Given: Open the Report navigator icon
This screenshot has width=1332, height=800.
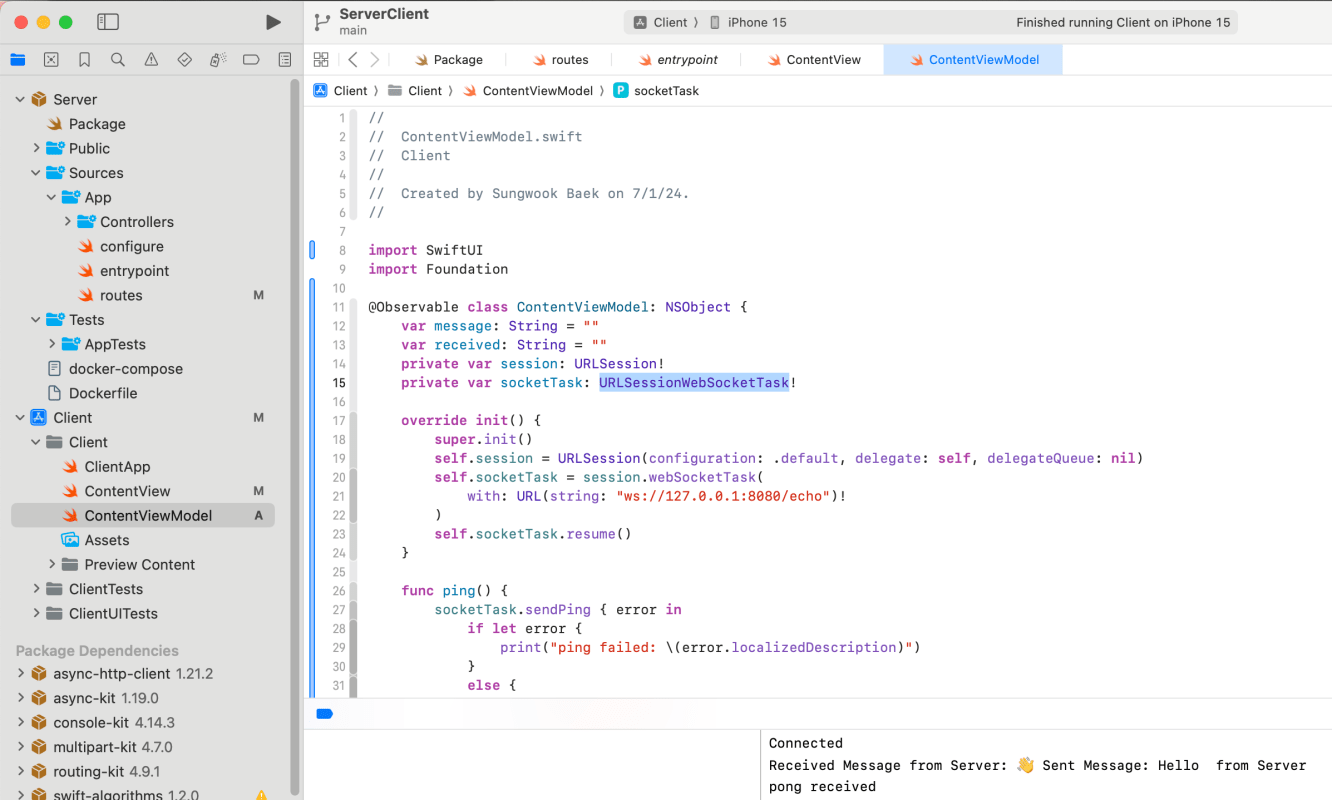Looking at the screenshot, I should (285, 60).
